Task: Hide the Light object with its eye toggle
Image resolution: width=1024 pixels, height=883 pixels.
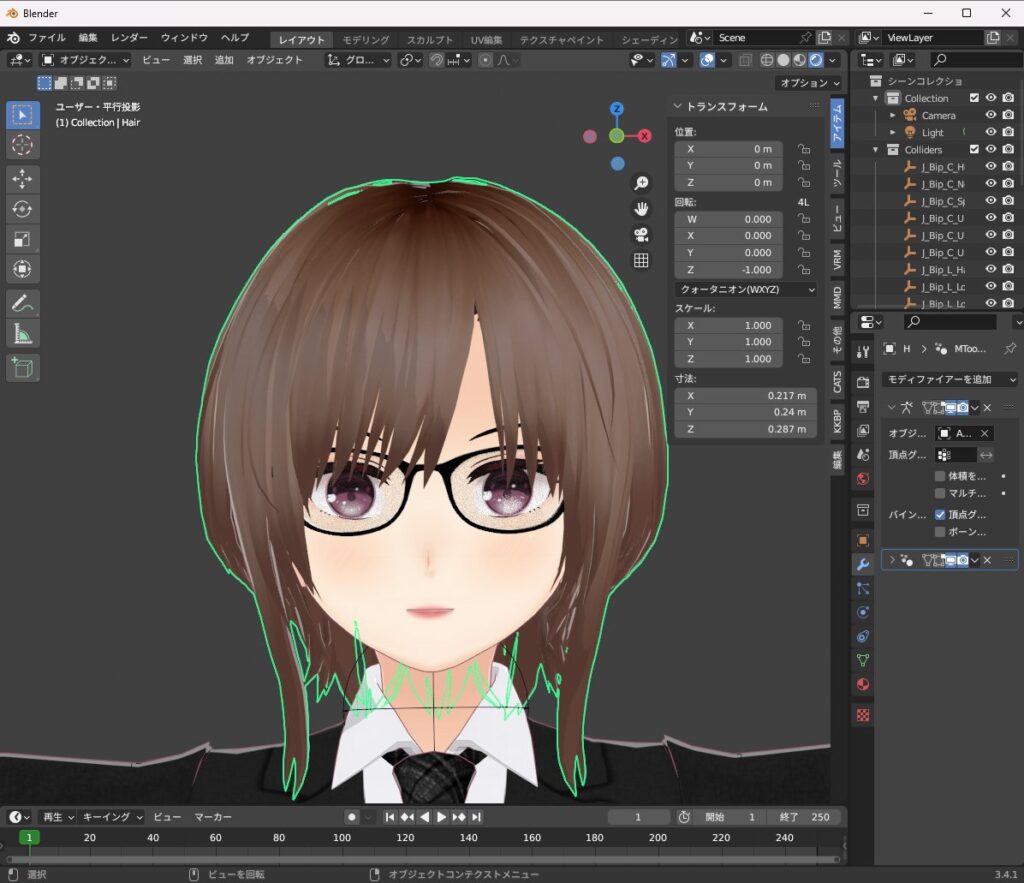Action: pos(991,132)
